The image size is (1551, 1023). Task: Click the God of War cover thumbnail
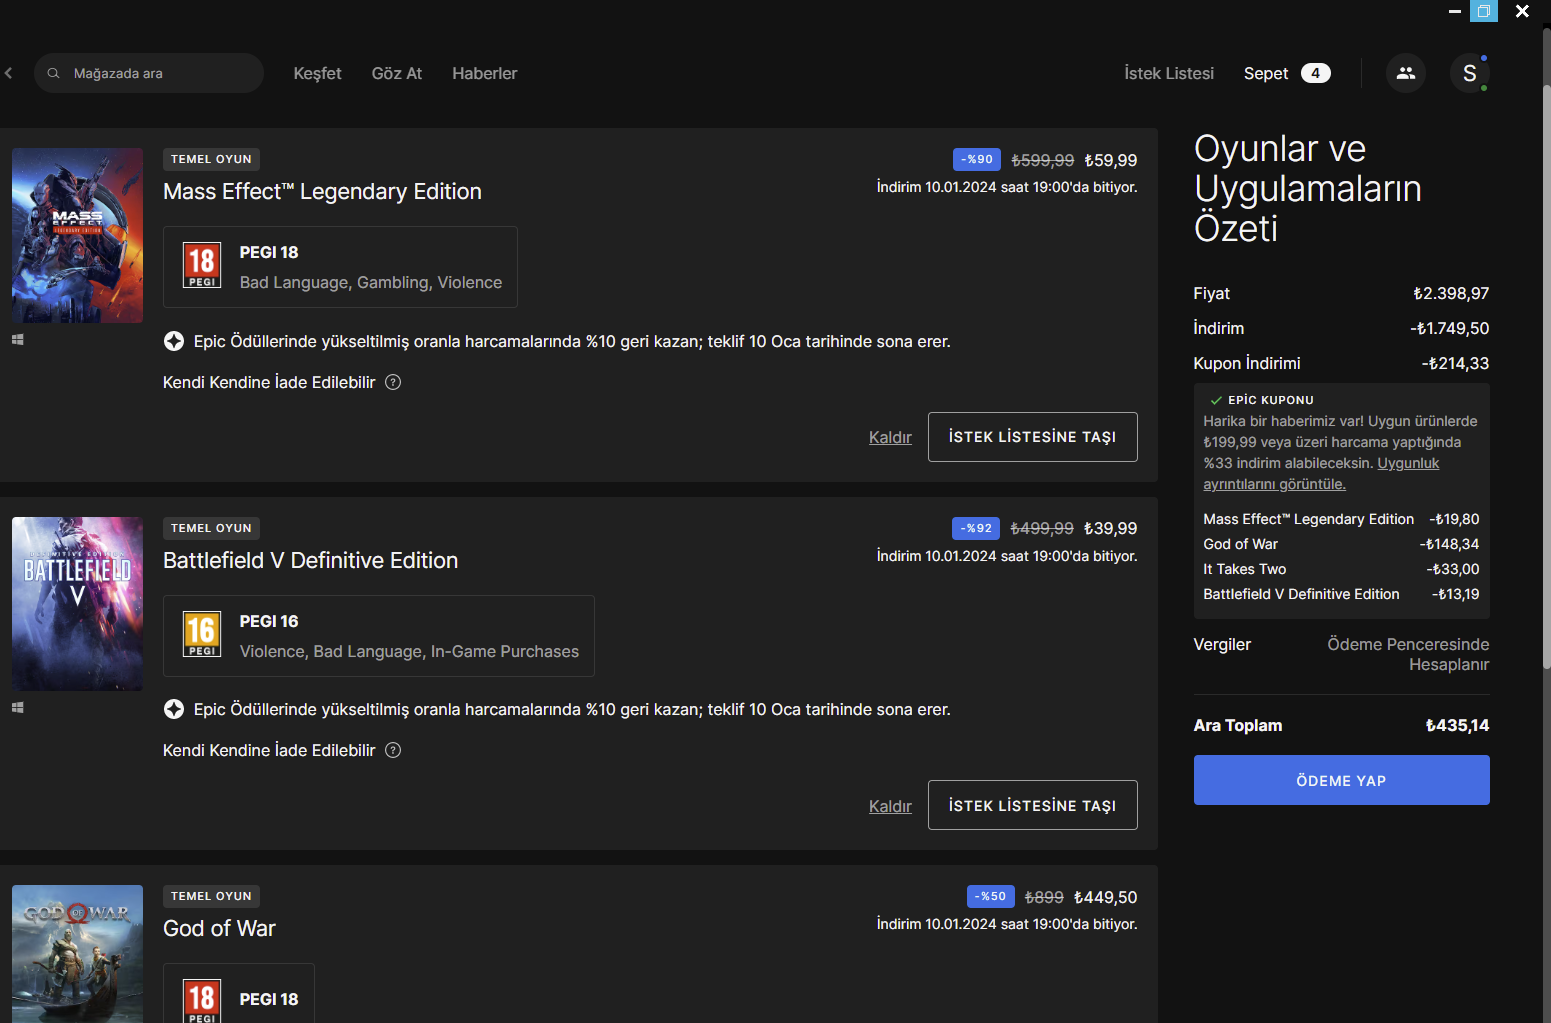77,954
